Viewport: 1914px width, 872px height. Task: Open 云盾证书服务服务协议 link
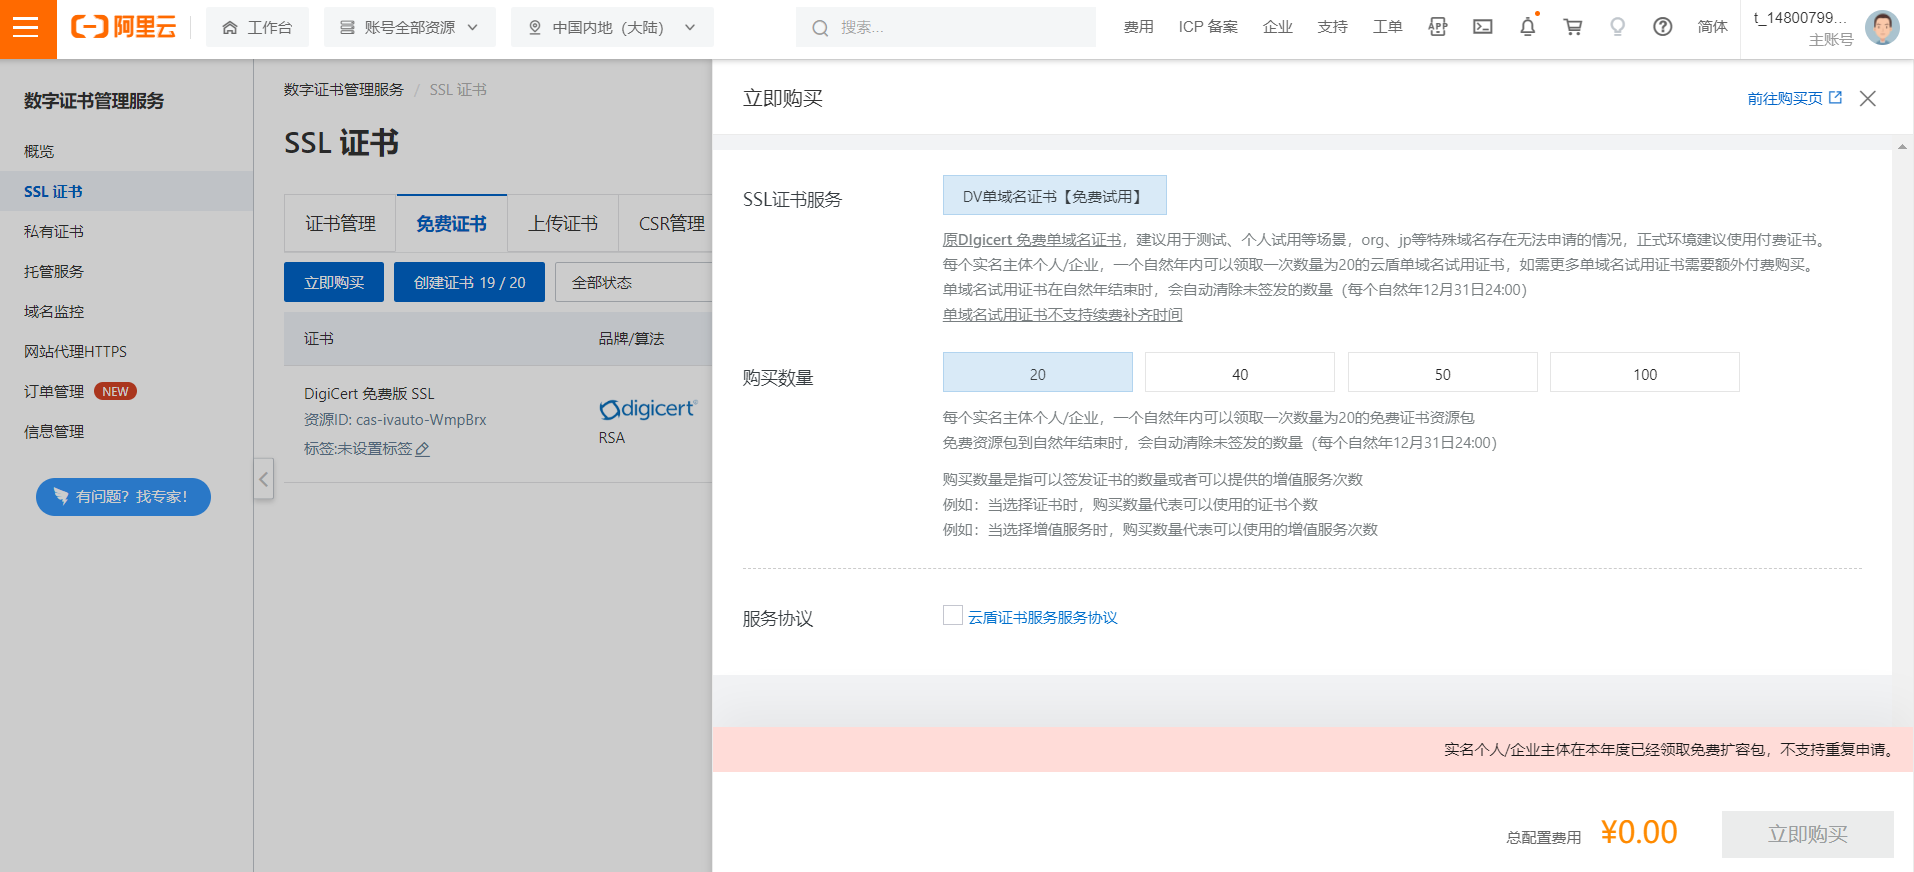click(1043, 618)
